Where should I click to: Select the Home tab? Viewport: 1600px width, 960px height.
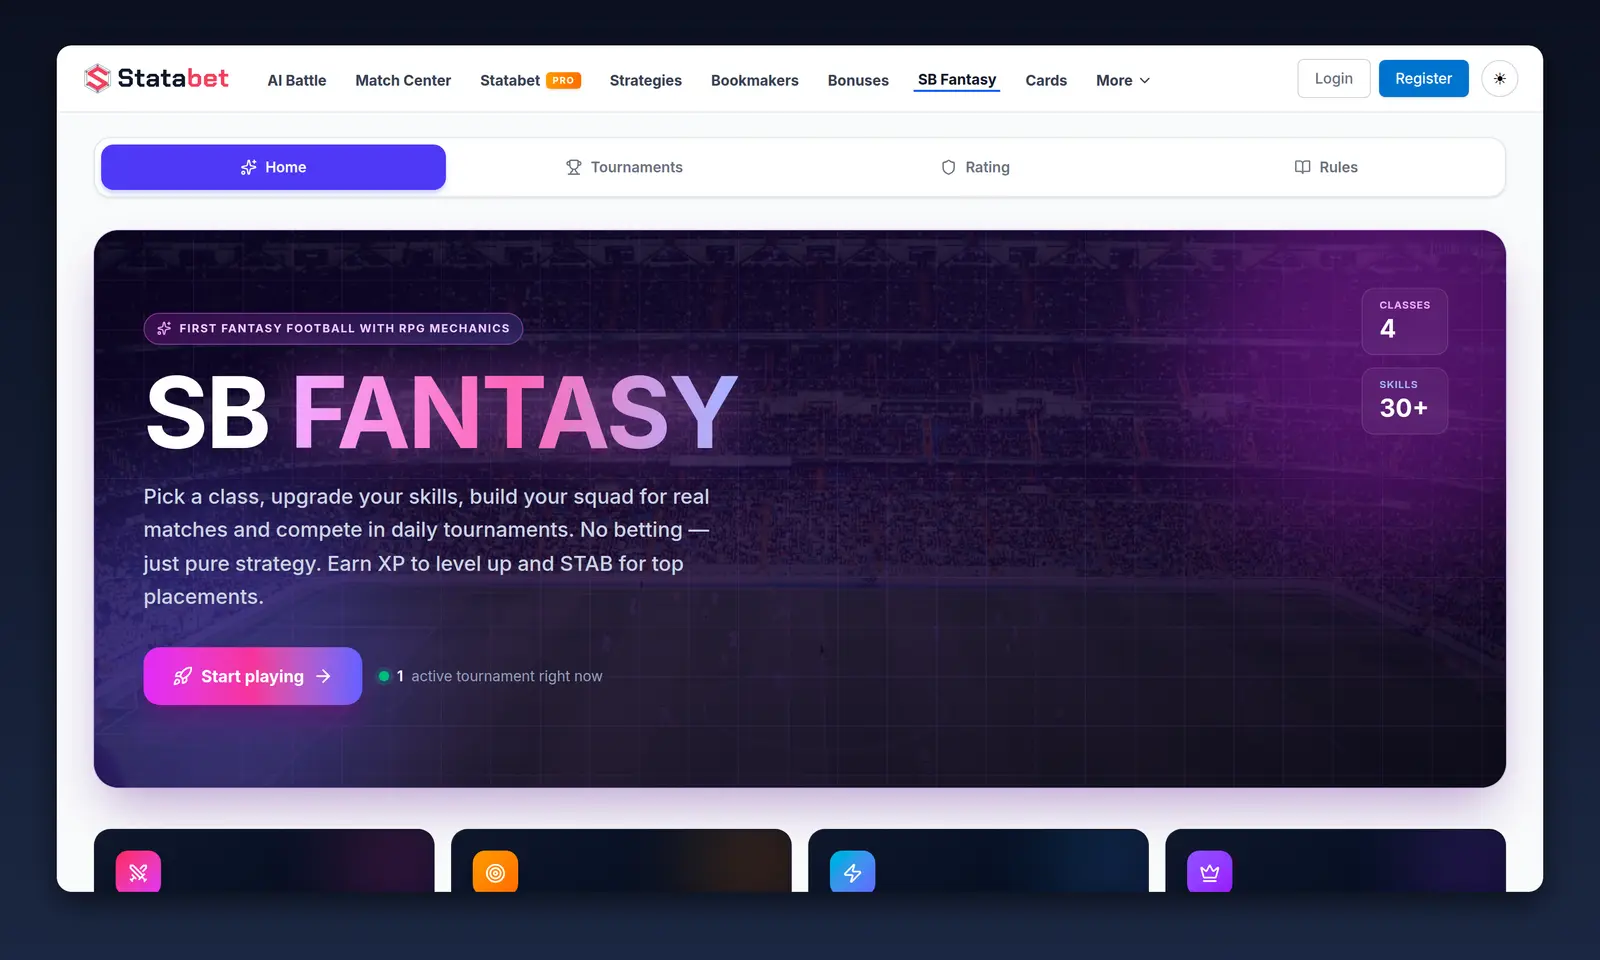point(273,167)
